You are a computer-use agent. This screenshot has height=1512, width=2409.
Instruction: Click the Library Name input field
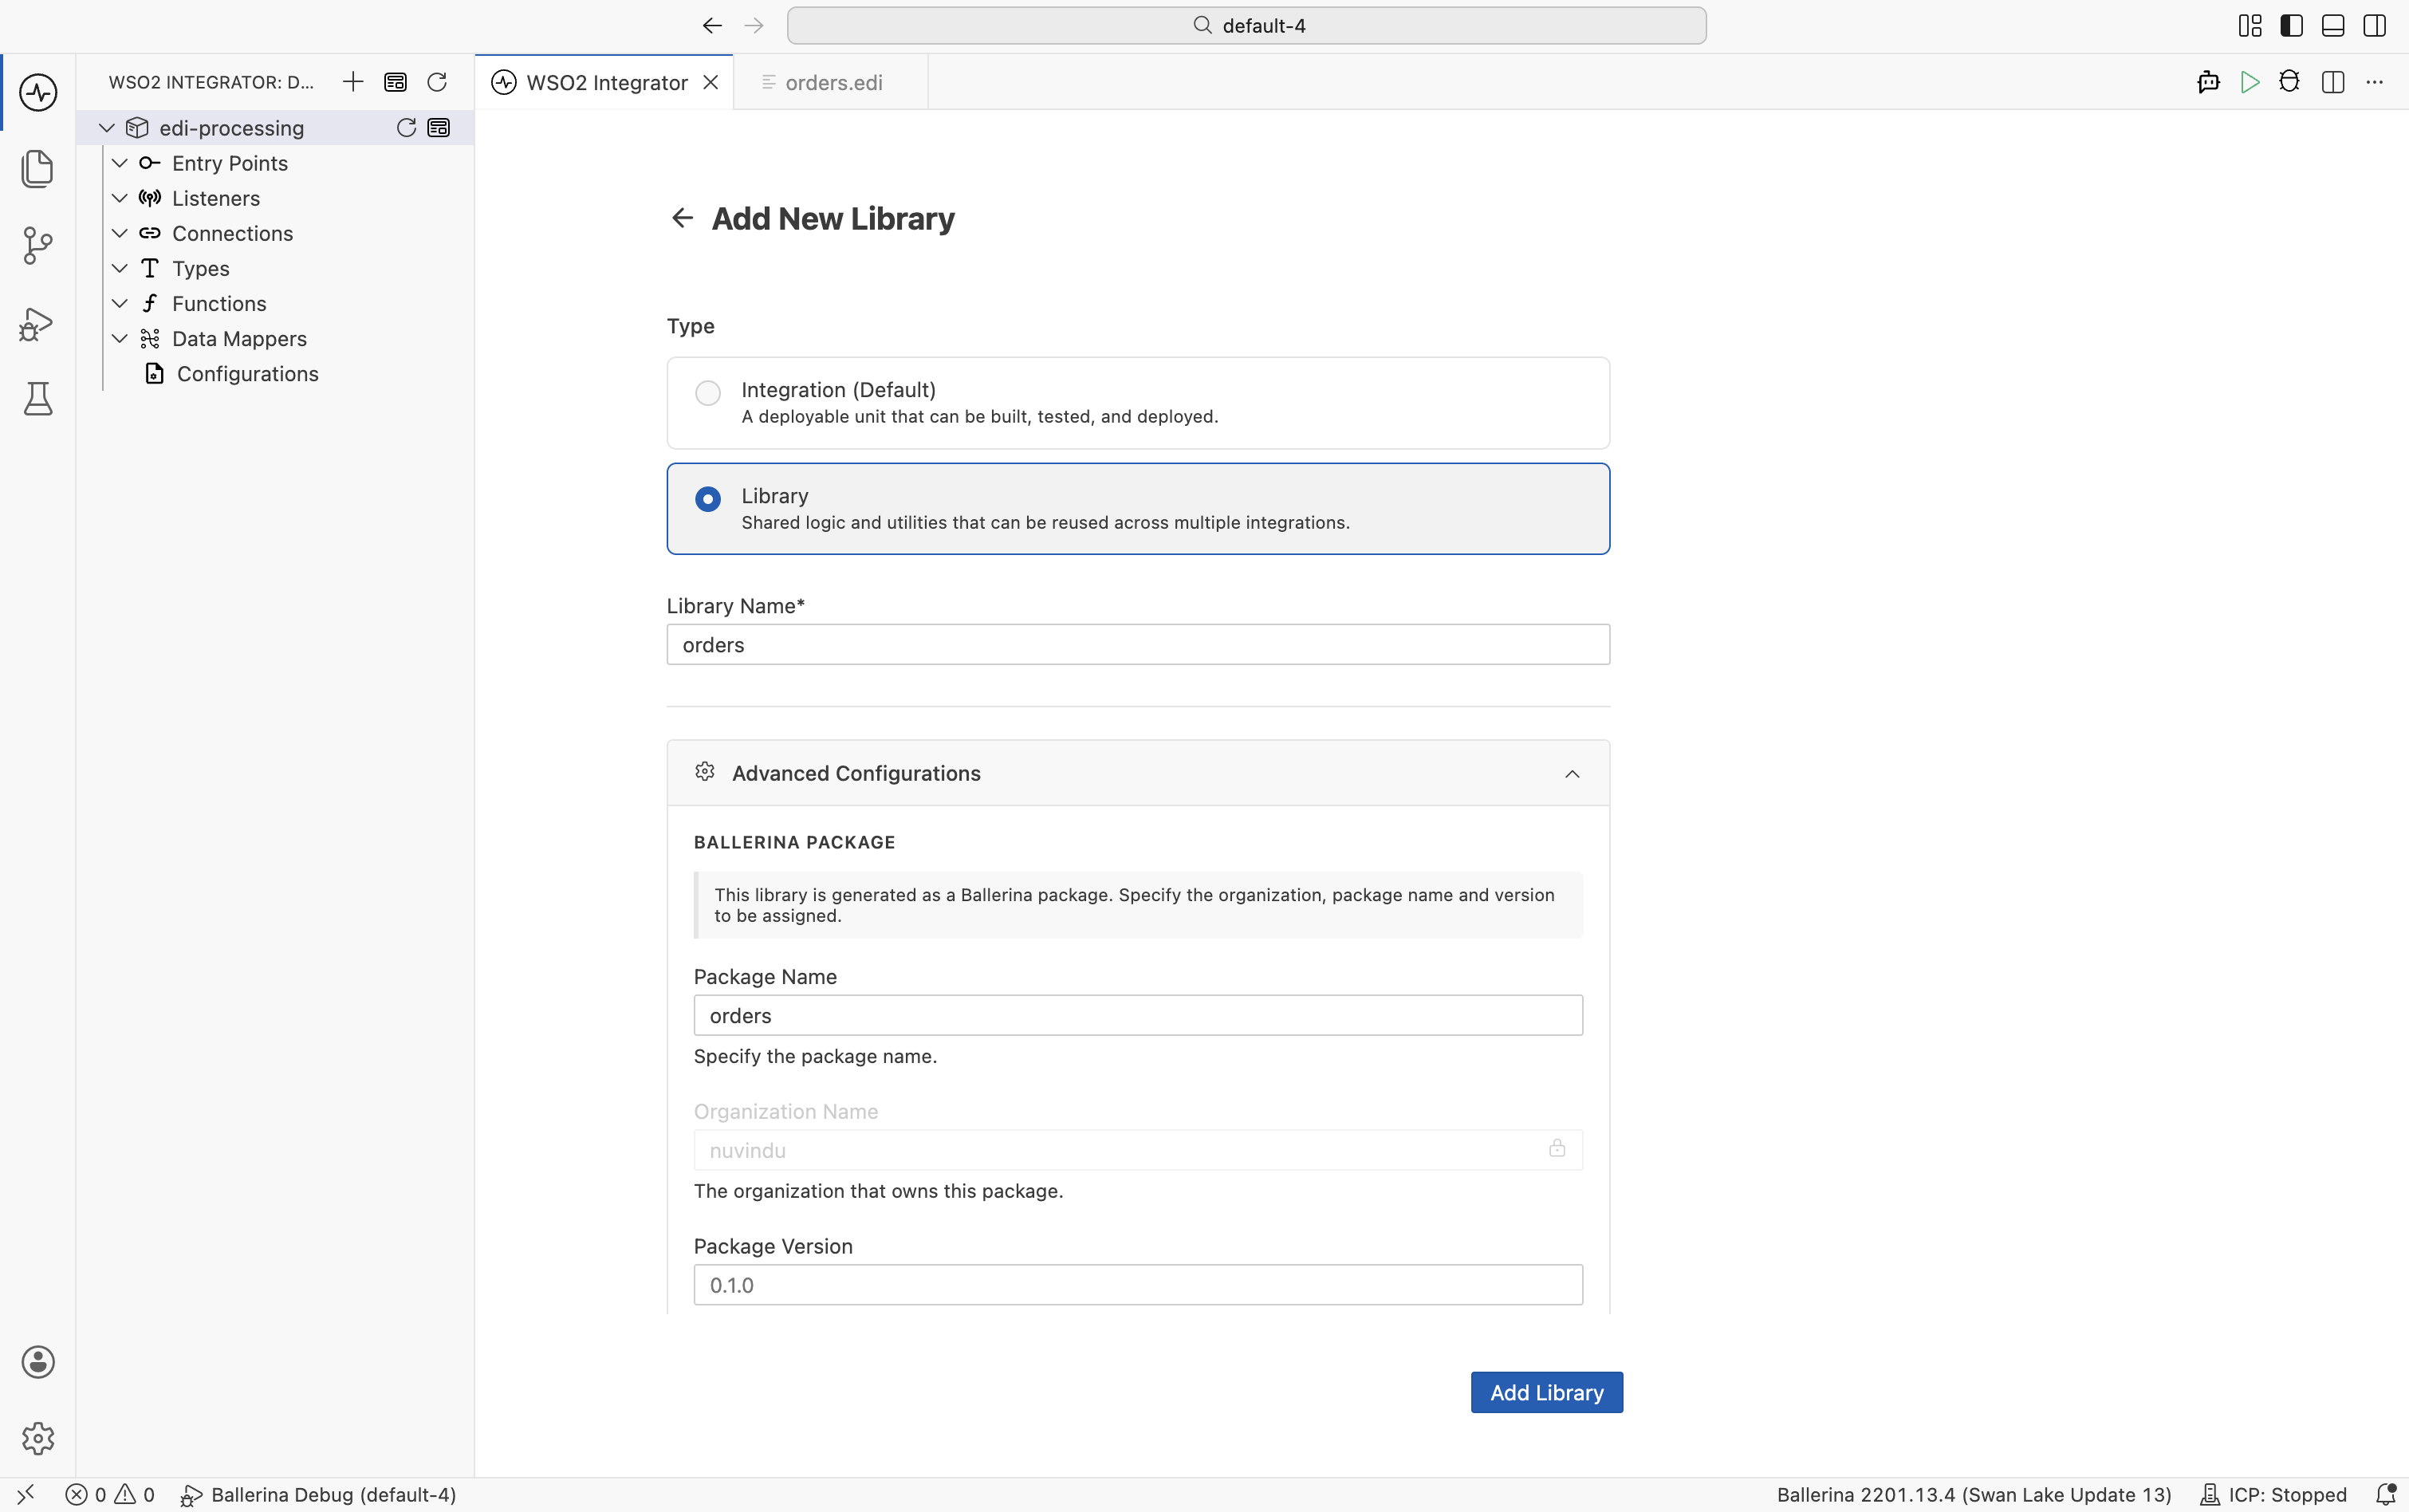point(1138,645)
